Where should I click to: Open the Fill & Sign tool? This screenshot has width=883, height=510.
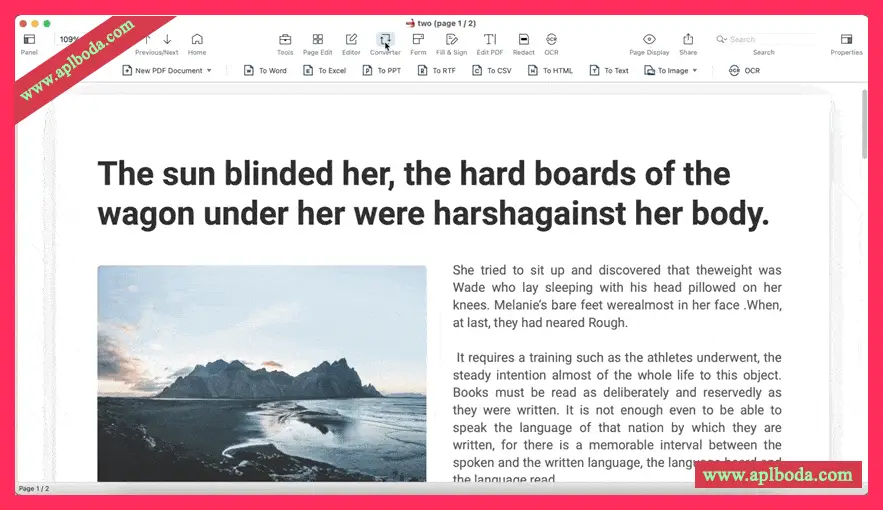pos(451,40)
